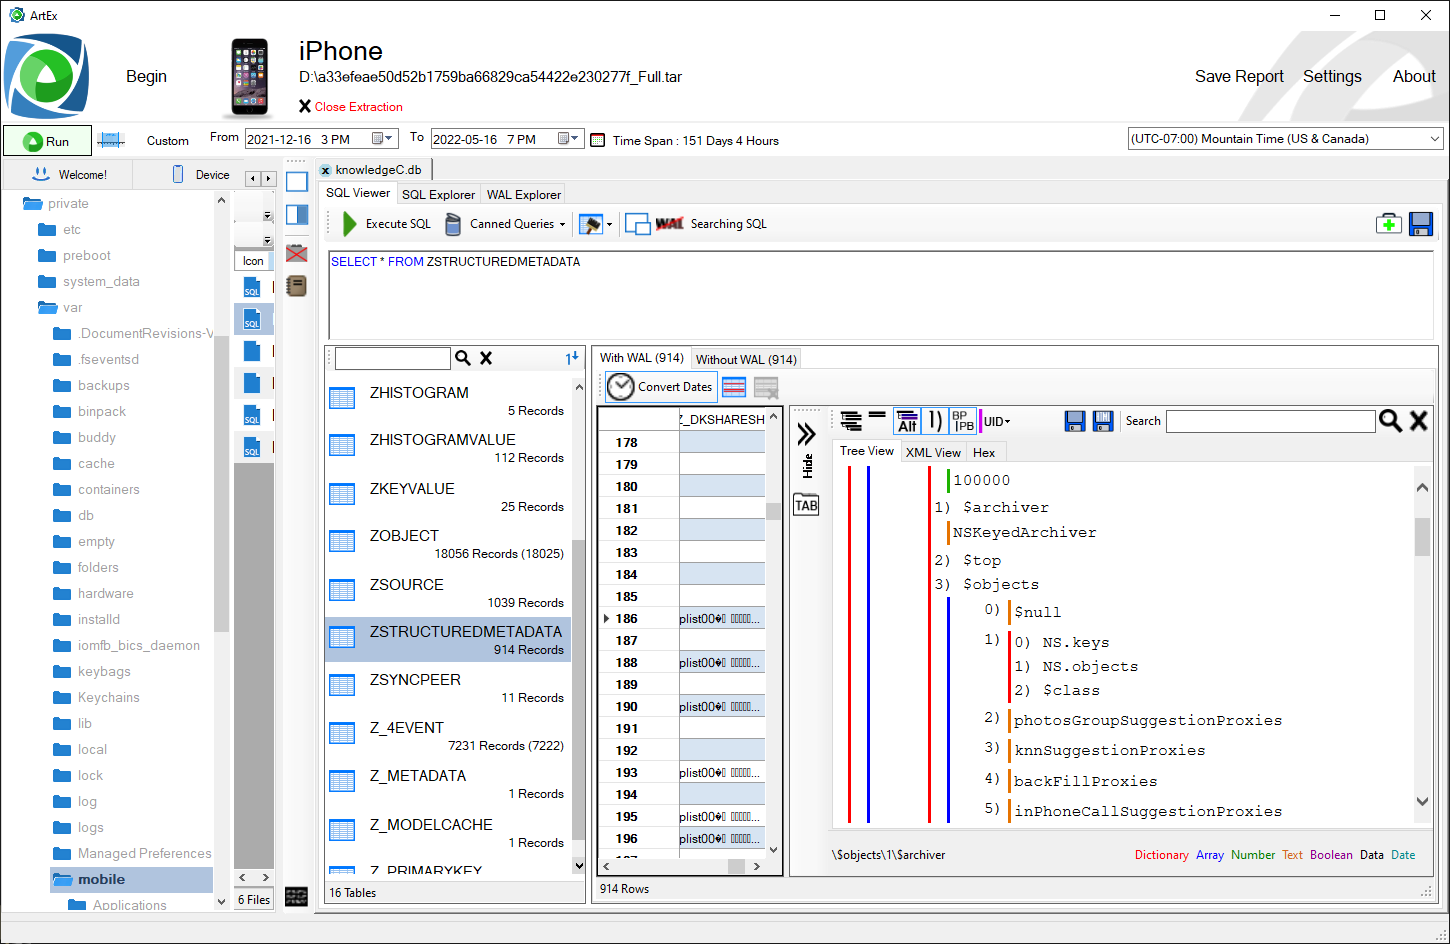
Task: Open the About menu
Action: pyautogui.click(x=1414, y=77)
